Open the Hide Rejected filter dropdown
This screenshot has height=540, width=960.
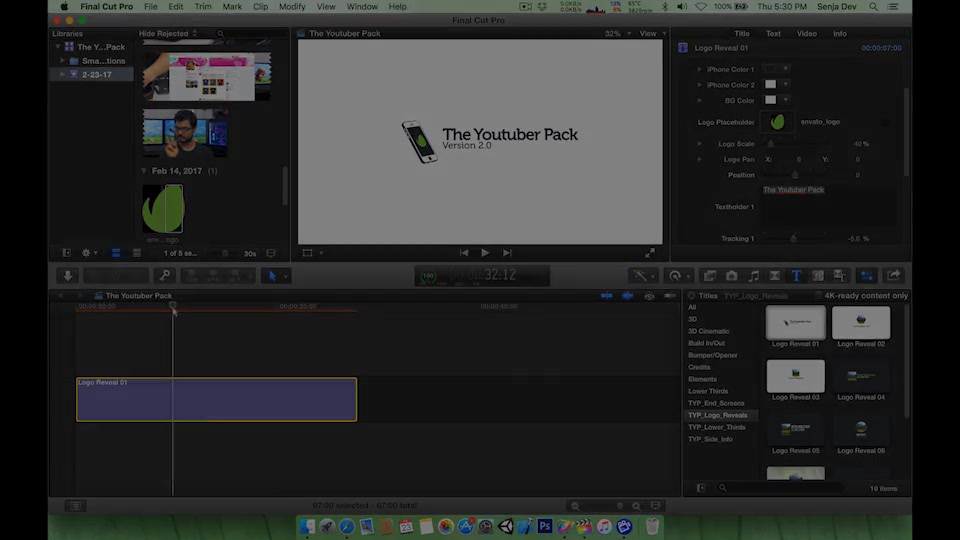click(x=168, y=34)
